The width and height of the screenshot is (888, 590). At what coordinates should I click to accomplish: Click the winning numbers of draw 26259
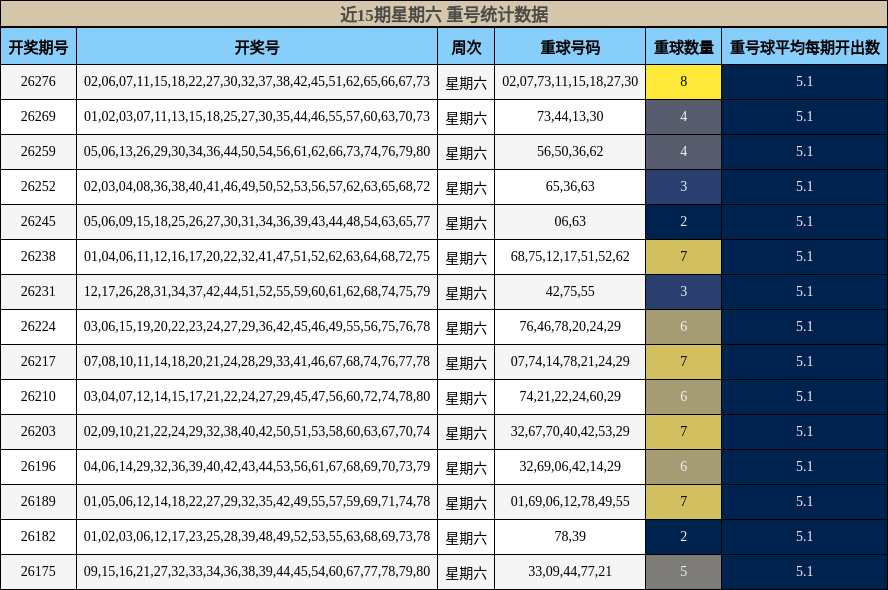point(257,152)
